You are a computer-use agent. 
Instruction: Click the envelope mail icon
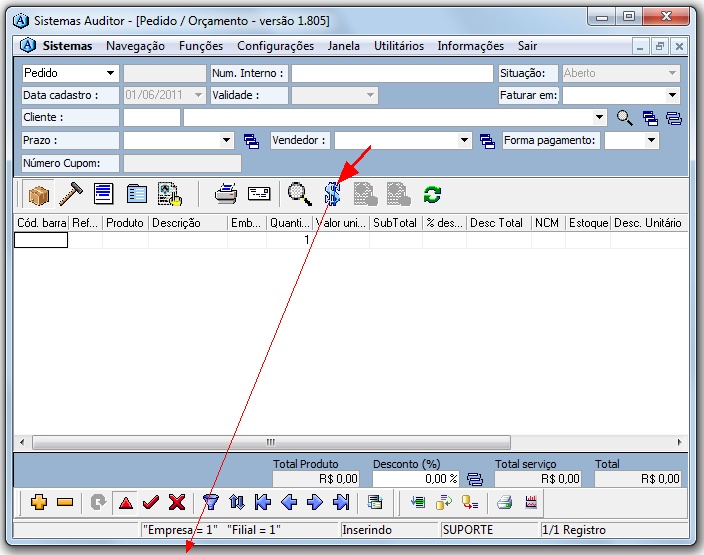tap(259, 194)
